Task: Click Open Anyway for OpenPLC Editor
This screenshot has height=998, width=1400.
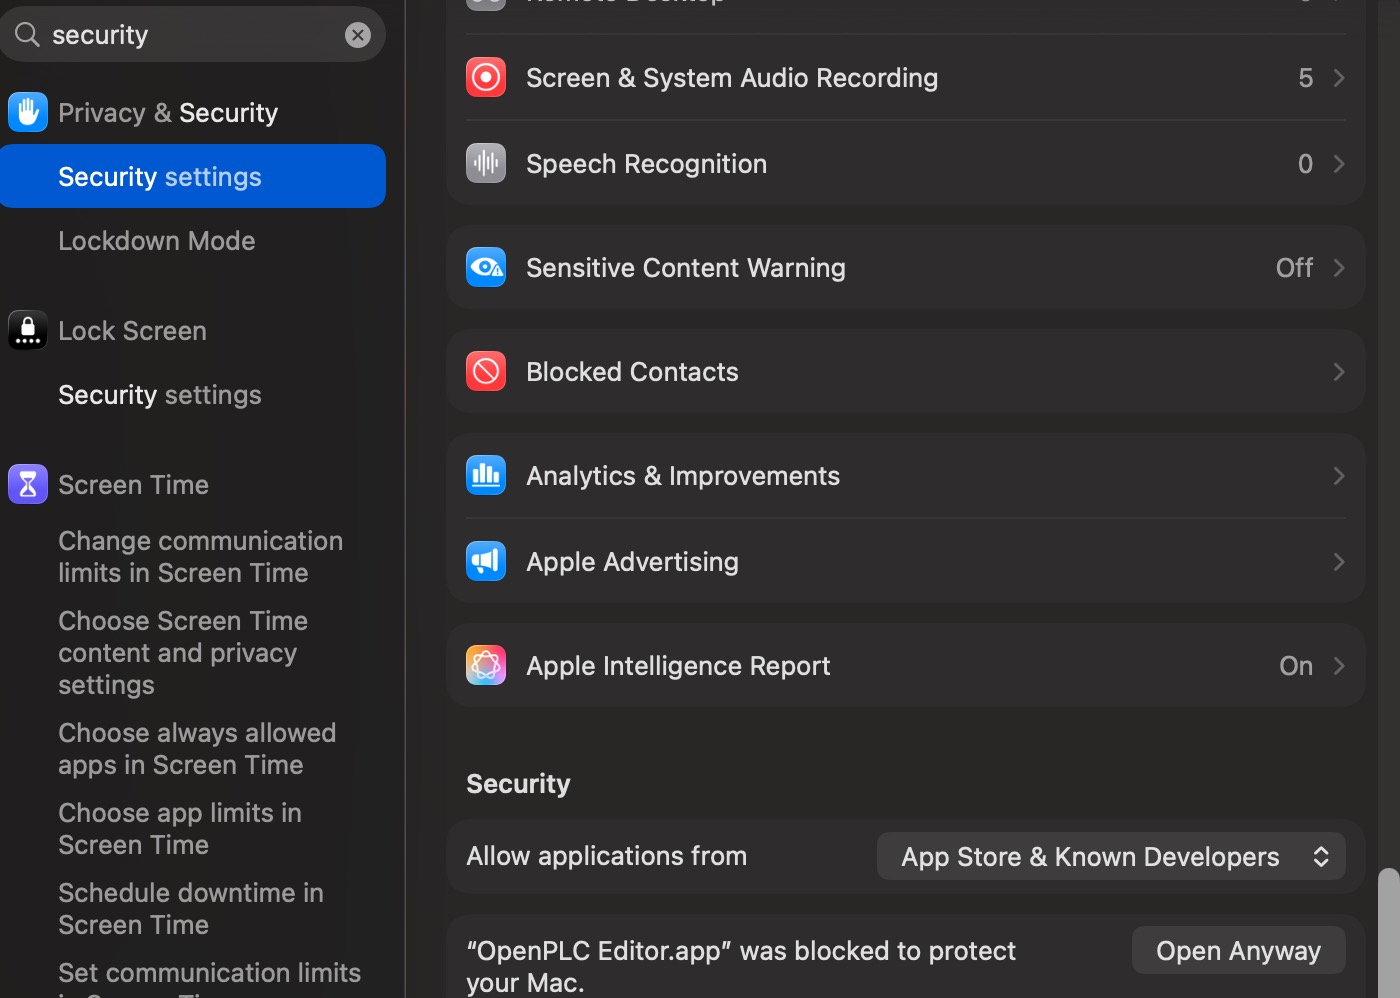Action: [1238, 951]
